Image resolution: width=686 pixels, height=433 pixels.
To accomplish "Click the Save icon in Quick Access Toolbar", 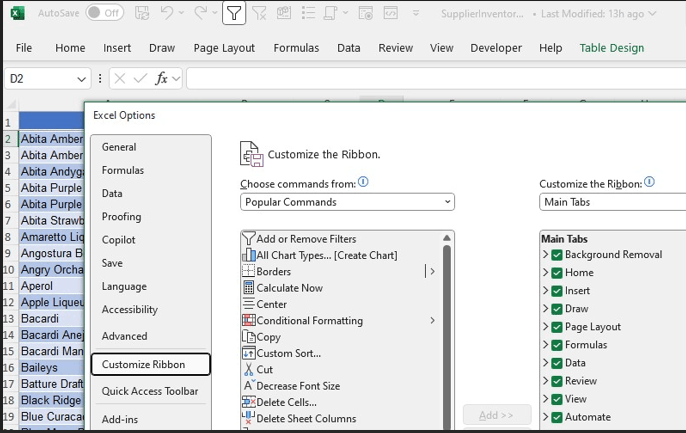I will coord(142,13).
